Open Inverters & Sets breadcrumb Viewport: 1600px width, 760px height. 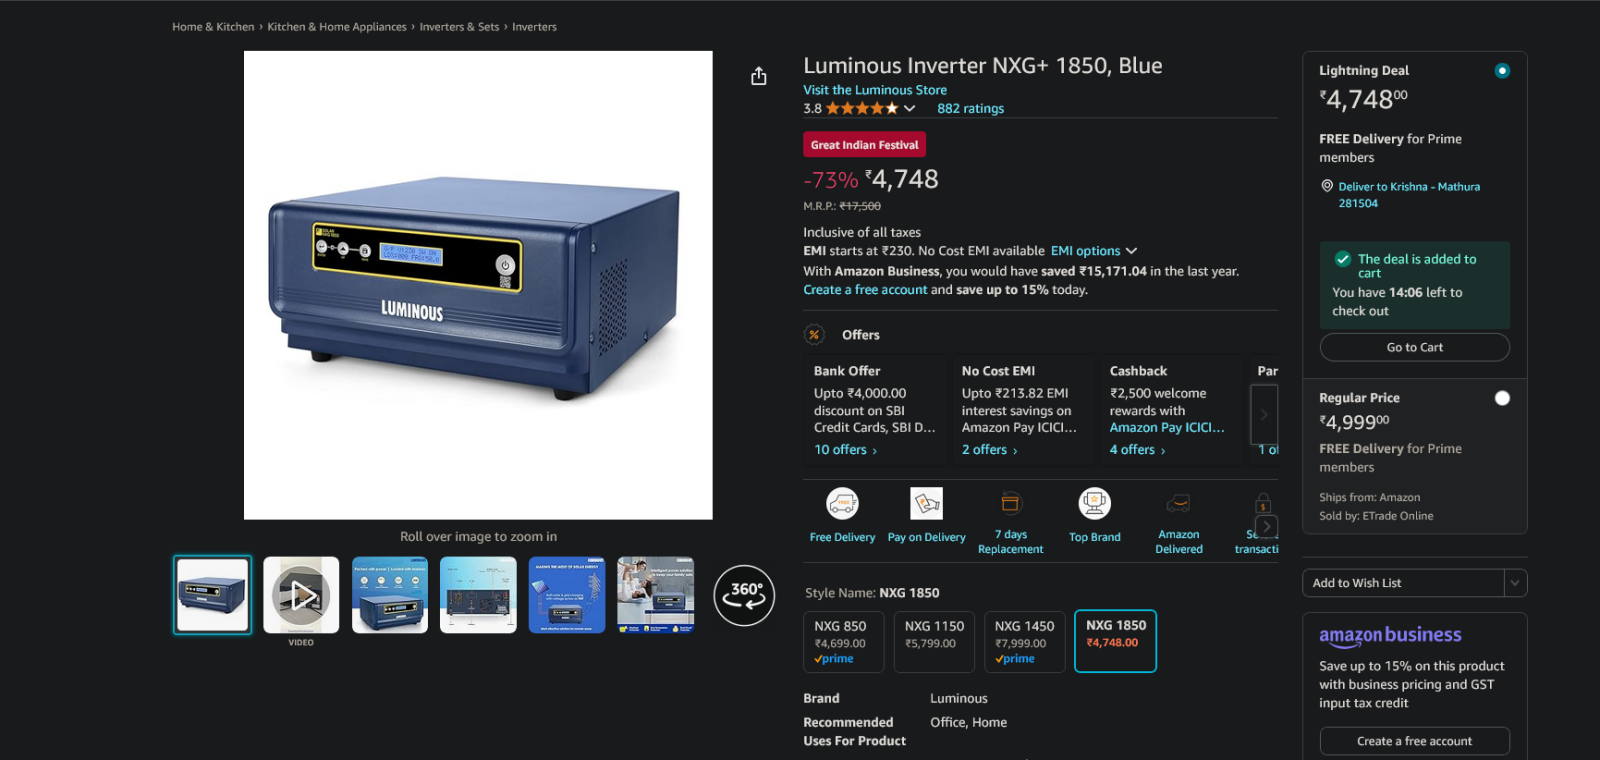[x=459, y=27]
